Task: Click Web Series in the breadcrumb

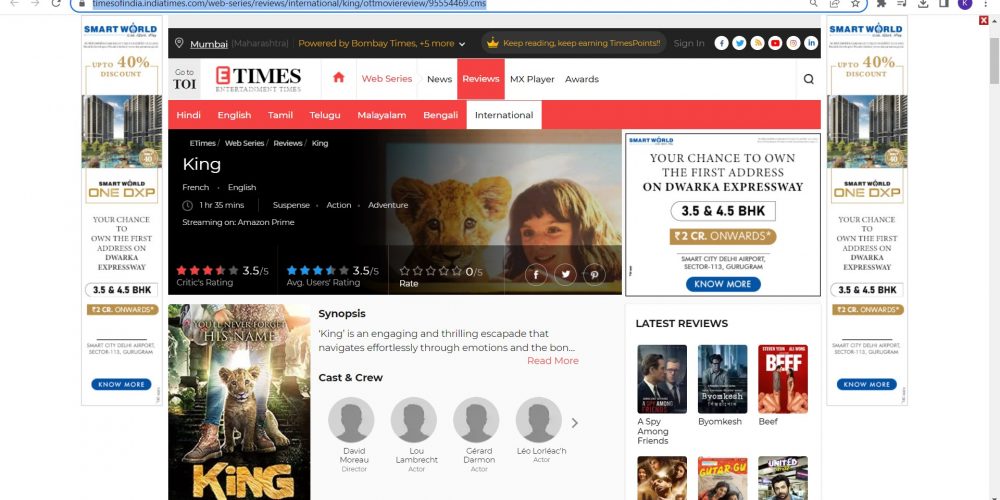Action: click(244, 143)
